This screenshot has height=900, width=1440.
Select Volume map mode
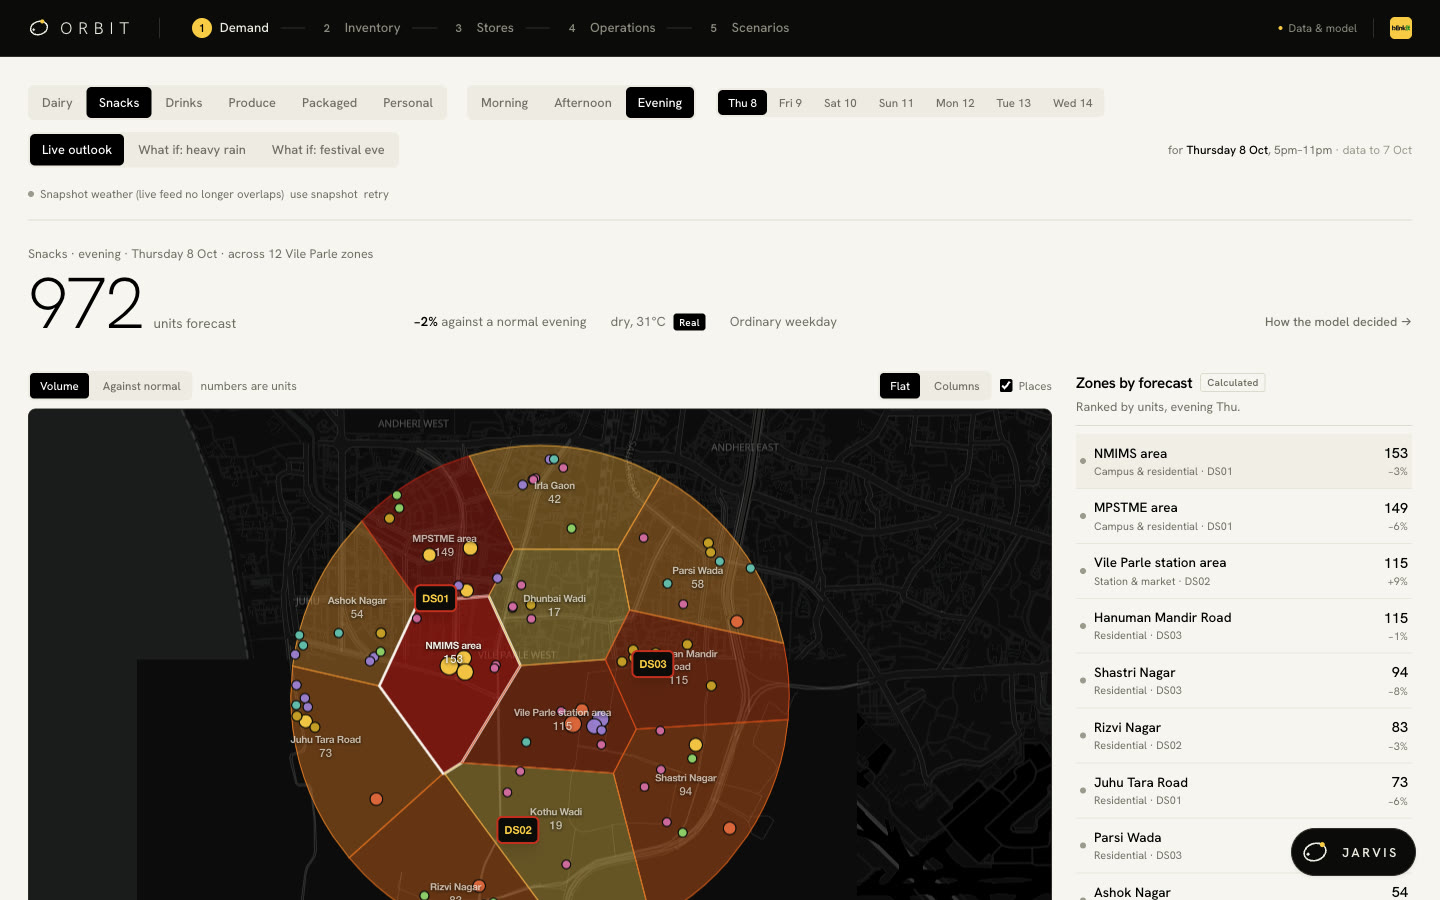(x=59, y=386)
